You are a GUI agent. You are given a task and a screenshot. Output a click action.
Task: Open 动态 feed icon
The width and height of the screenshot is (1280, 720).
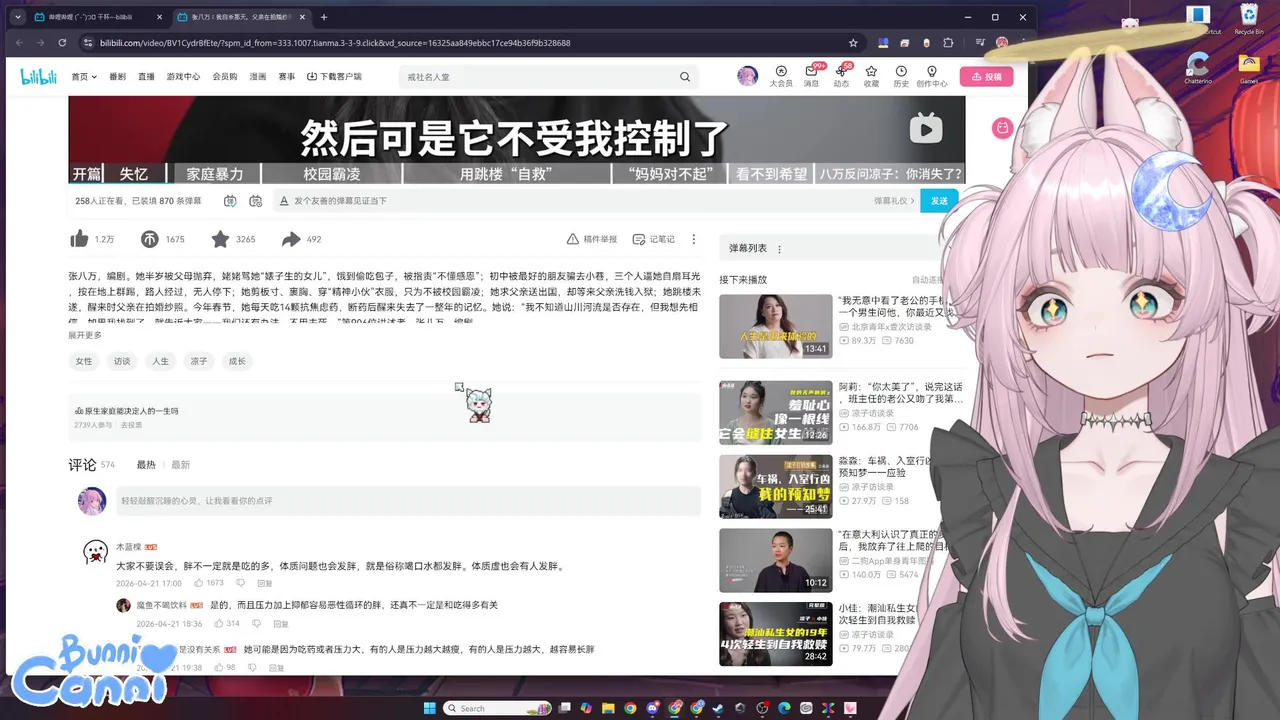841,76
